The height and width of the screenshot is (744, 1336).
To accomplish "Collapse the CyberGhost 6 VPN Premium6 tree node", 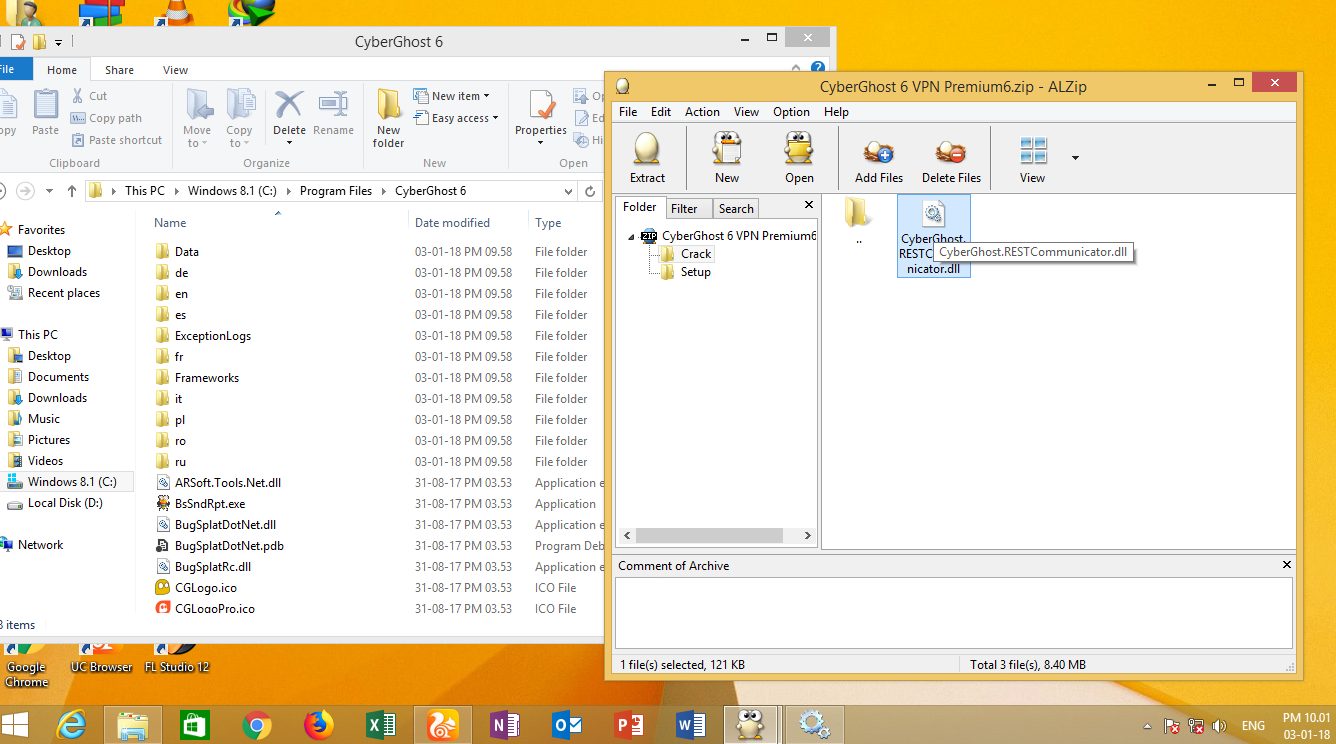I will 632,237.
